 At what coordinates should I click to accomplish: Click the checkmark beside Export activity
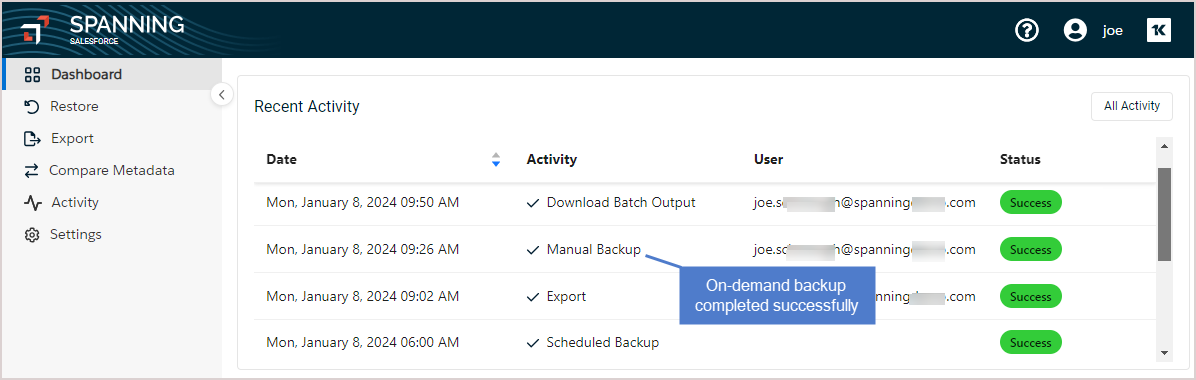[533, 297]
